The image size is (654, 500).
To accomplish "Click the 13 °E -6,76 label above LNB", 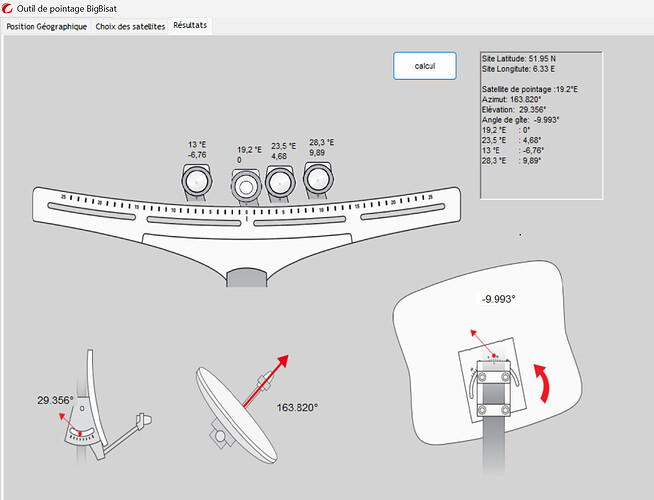I will coord(197,150).
